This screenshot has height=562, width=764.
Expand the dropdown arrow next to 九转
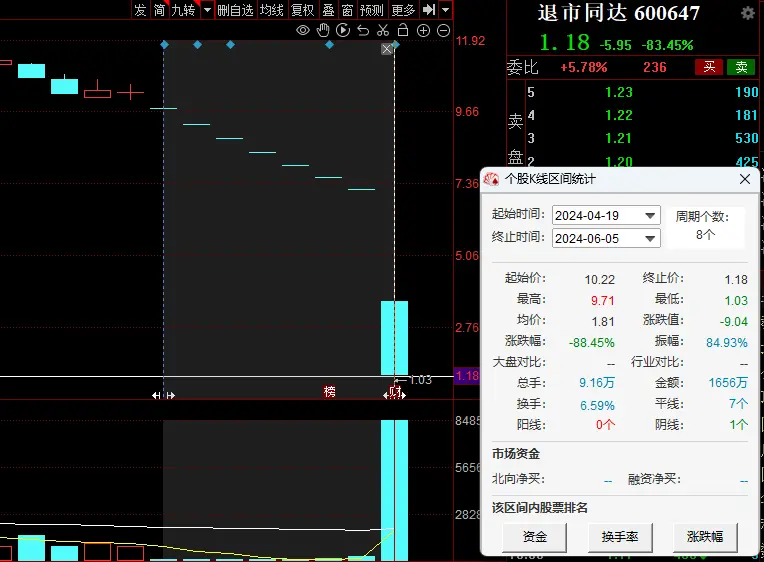tap(207, 10)
